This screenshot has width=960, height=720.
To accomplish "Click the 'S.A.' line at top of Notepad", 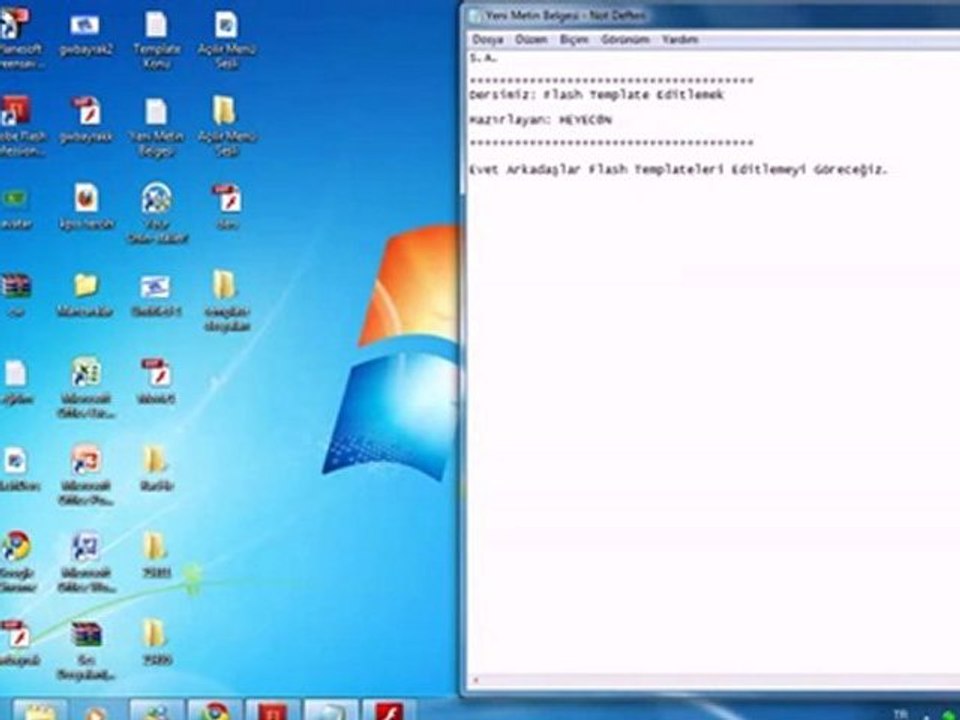I will (484, 58).
